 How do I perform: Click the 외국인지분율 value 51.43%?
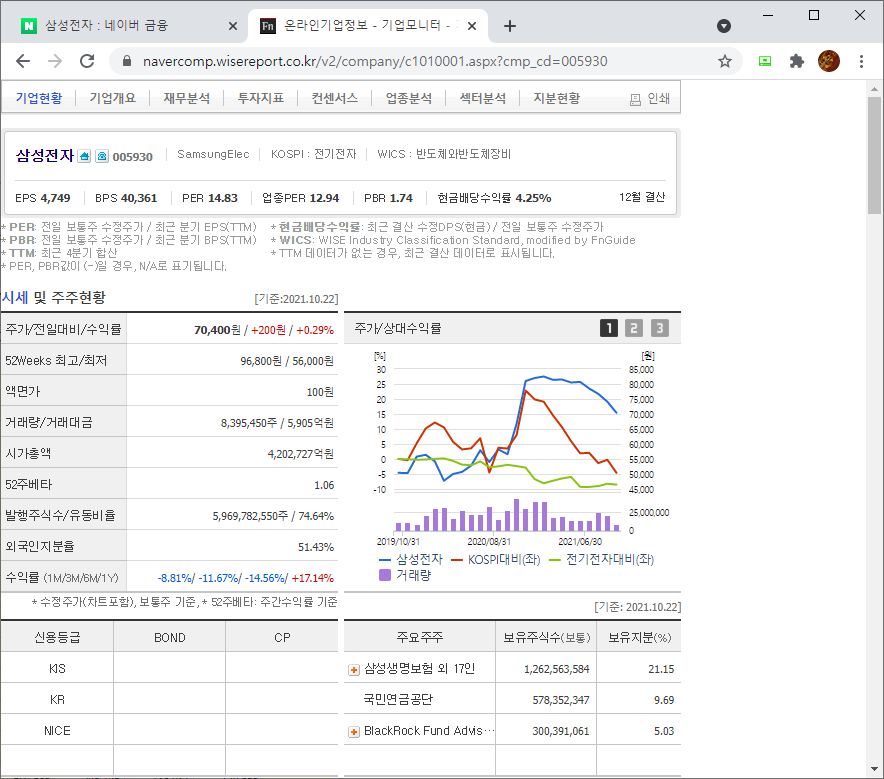click(316, 547)
